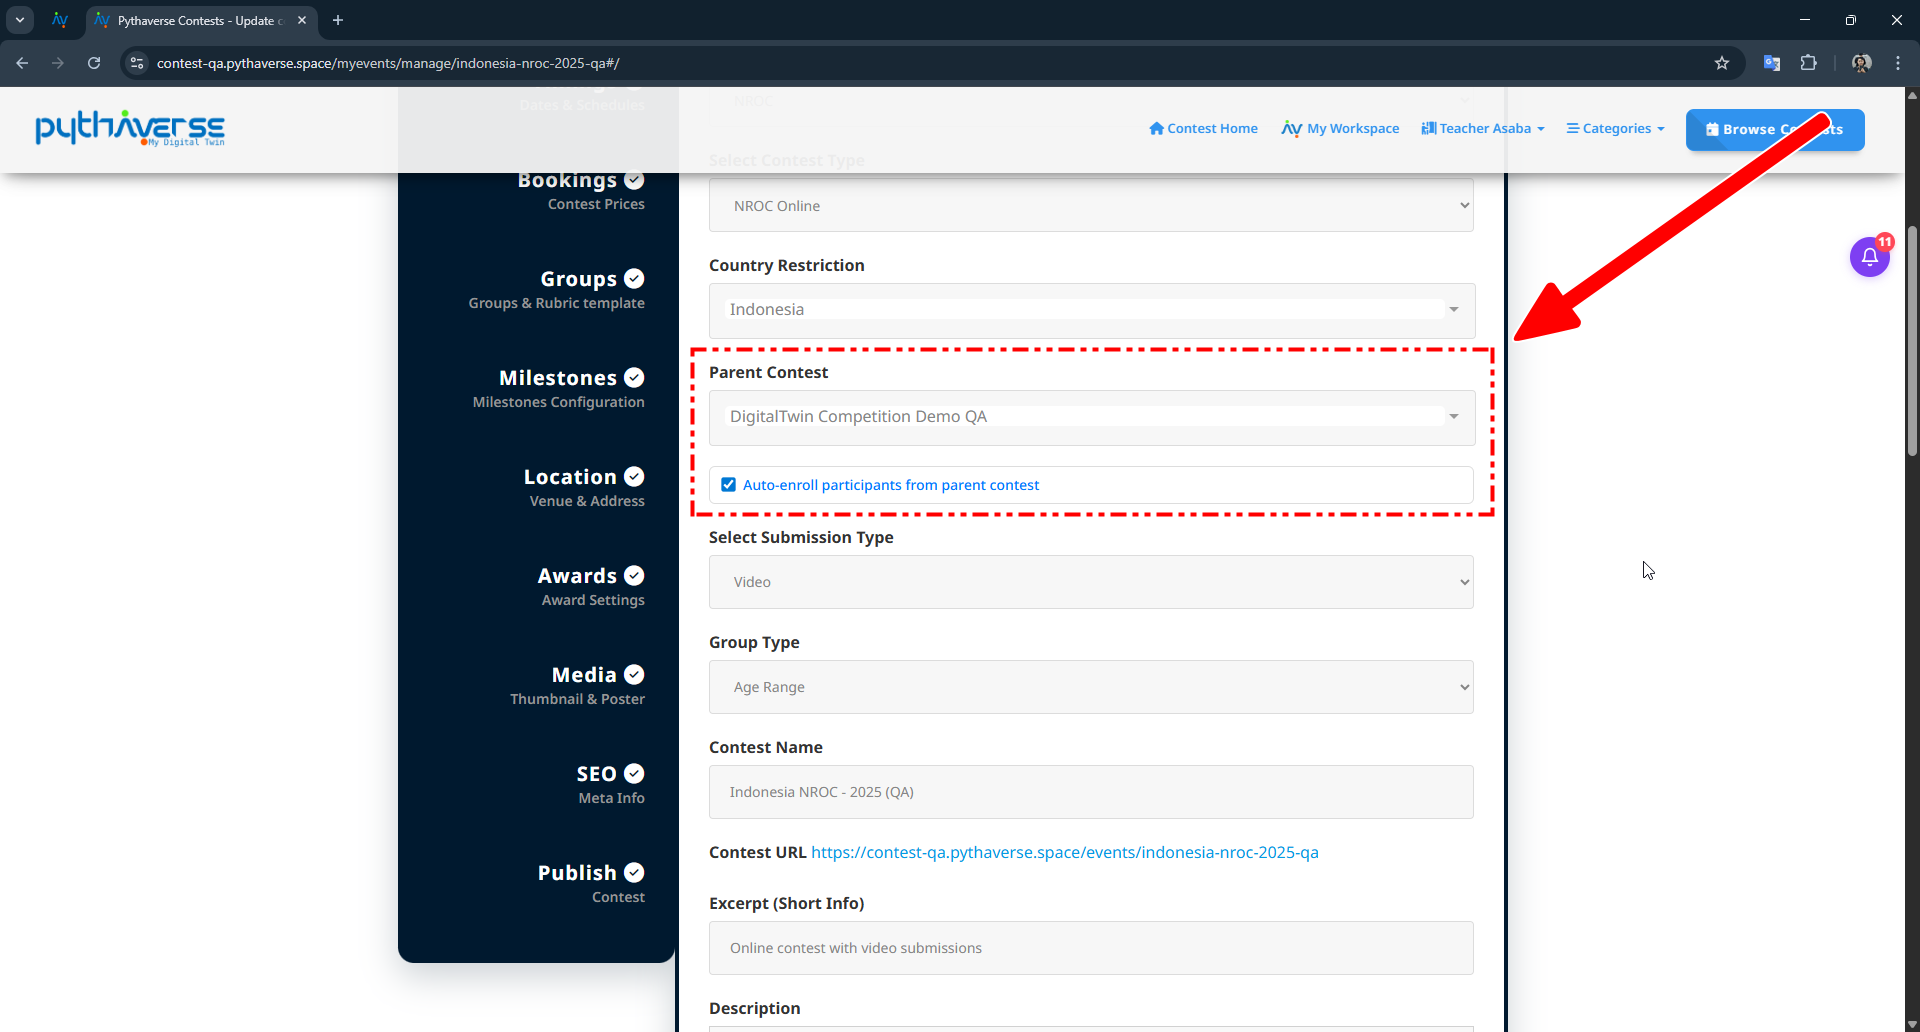This screenshot has width=1920, height=1032.
Task: Reload the page
Action: (x=94, y=63)
